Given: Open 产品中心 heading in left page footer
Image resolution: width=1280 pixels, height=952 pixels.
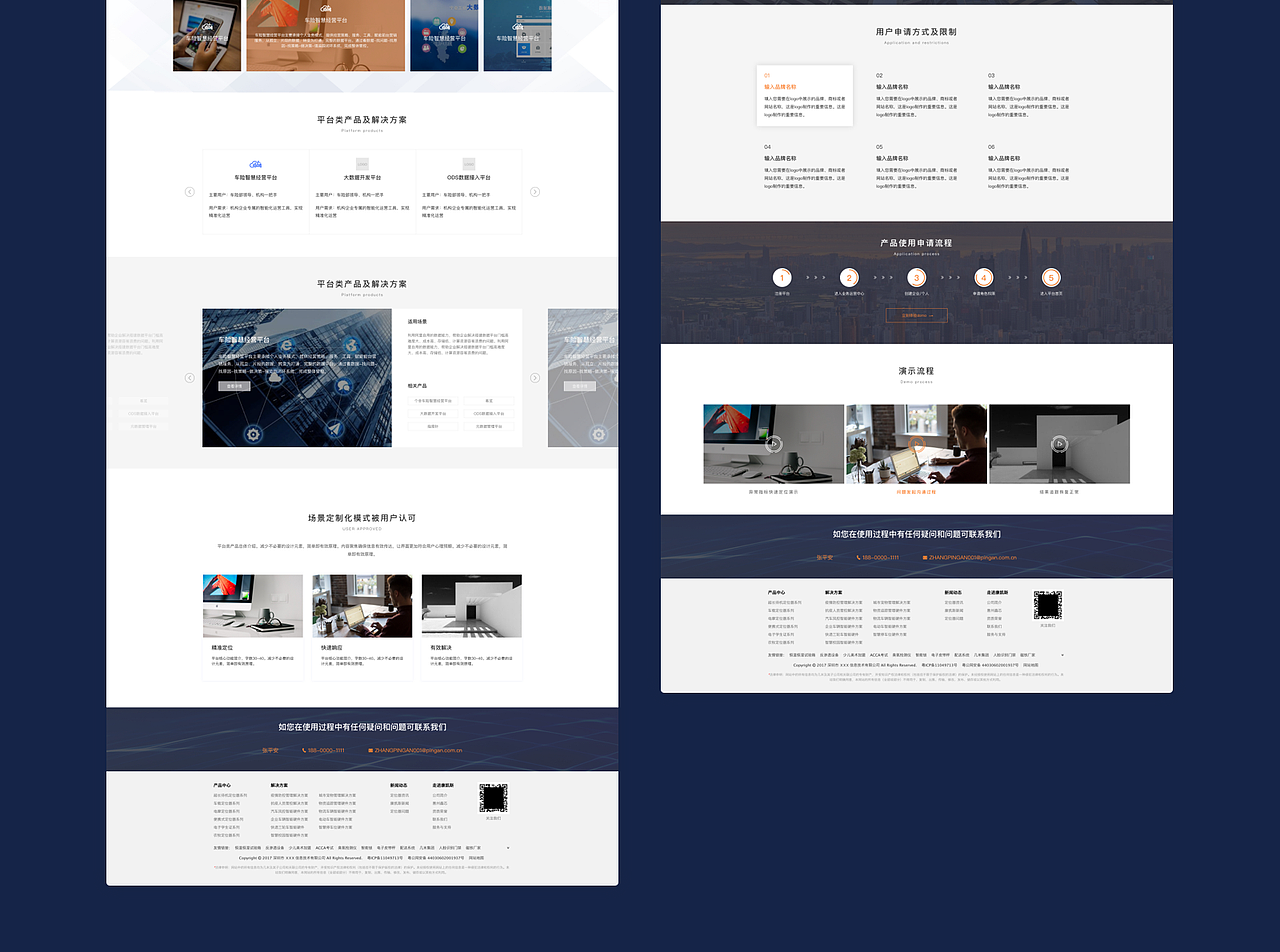Looking at the screenshot, I should pyautogui.click(x=222, y=785).
